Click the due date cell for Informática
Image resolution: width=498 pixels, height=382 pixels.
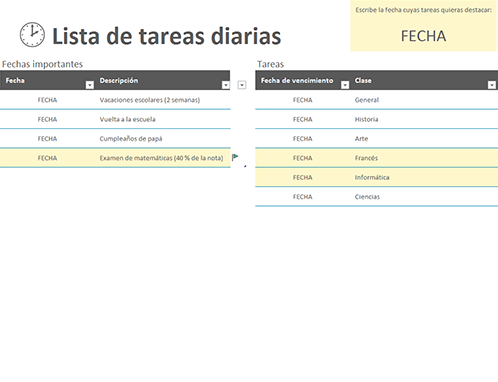[x=303, y=177]
